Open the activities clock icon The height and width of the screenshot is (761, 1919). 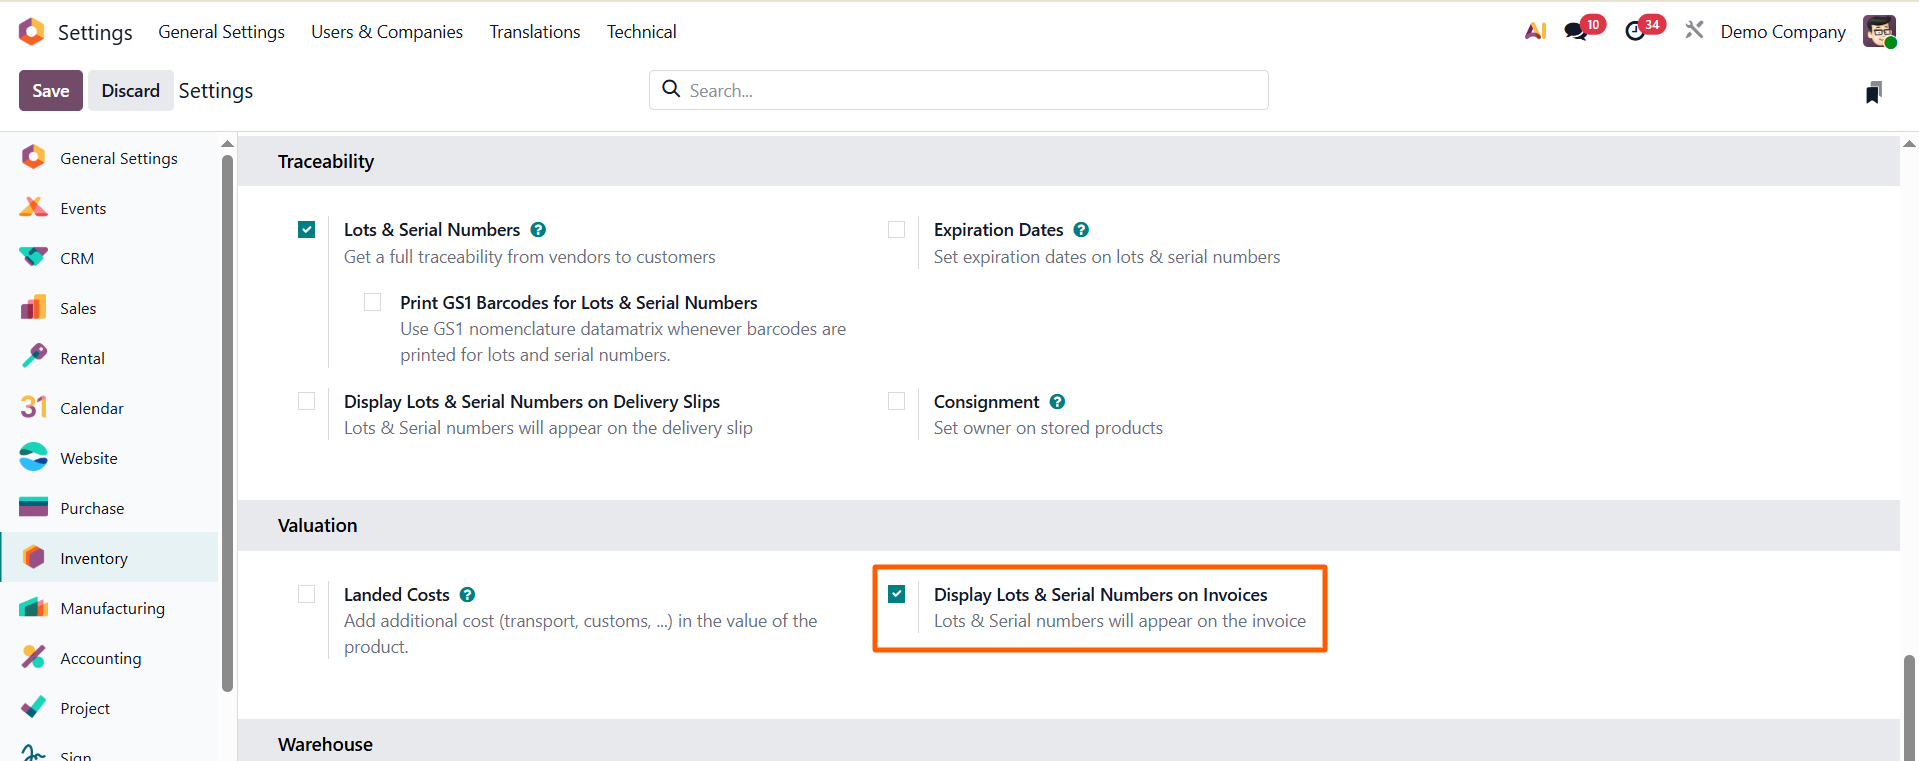1636,31
